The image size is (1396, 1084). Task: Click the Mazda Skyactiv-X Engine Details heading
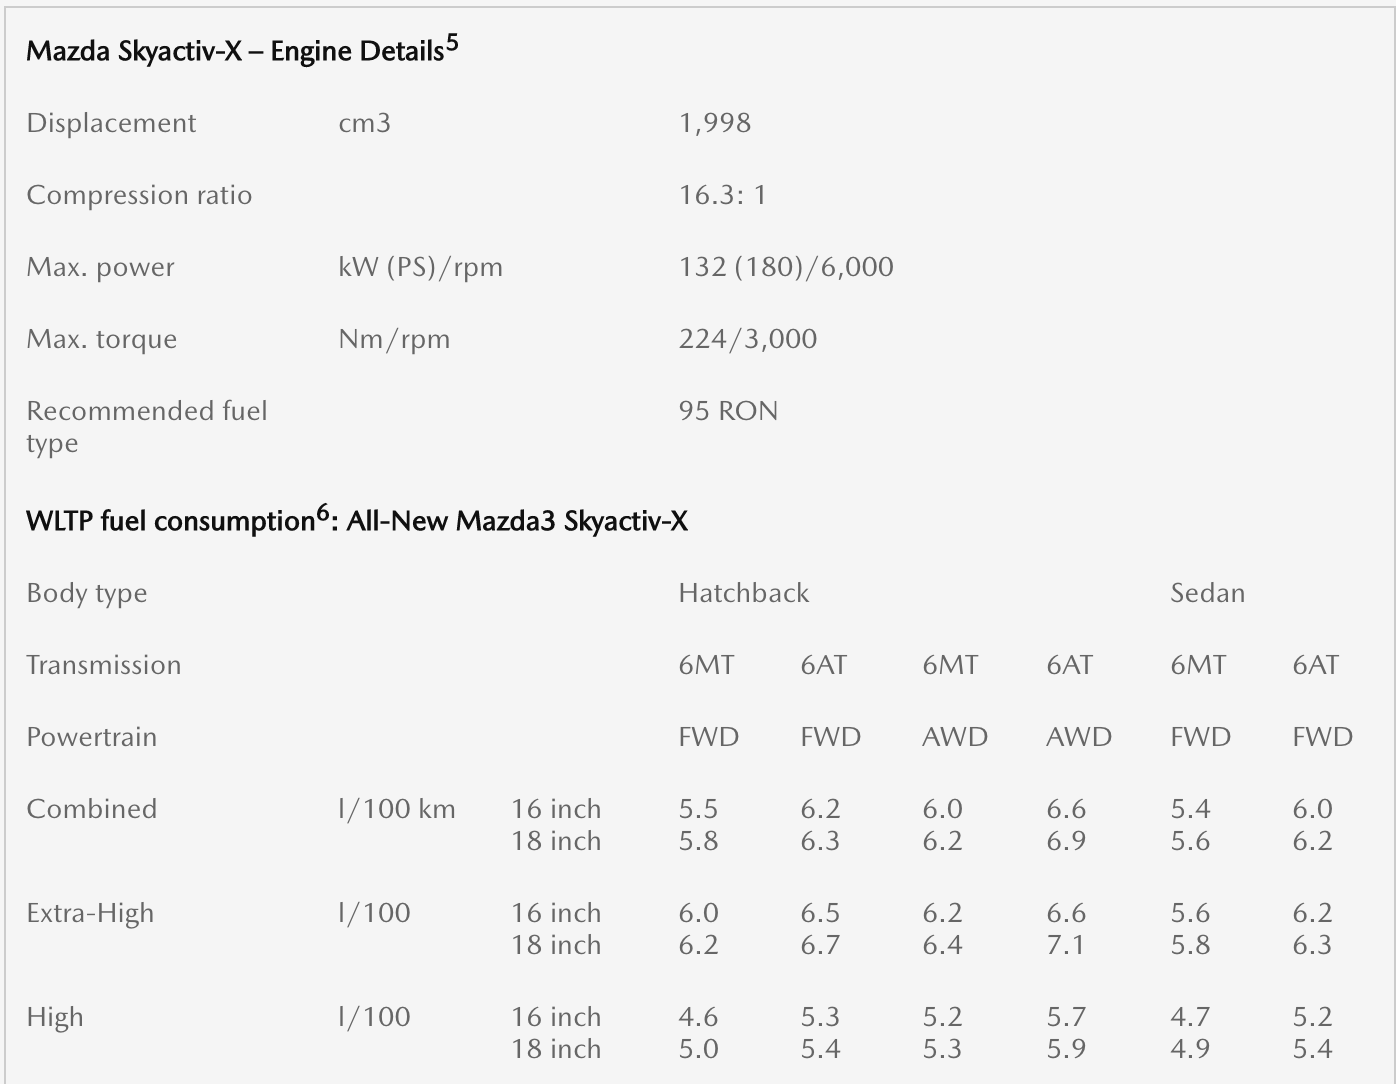click(234, 51)
